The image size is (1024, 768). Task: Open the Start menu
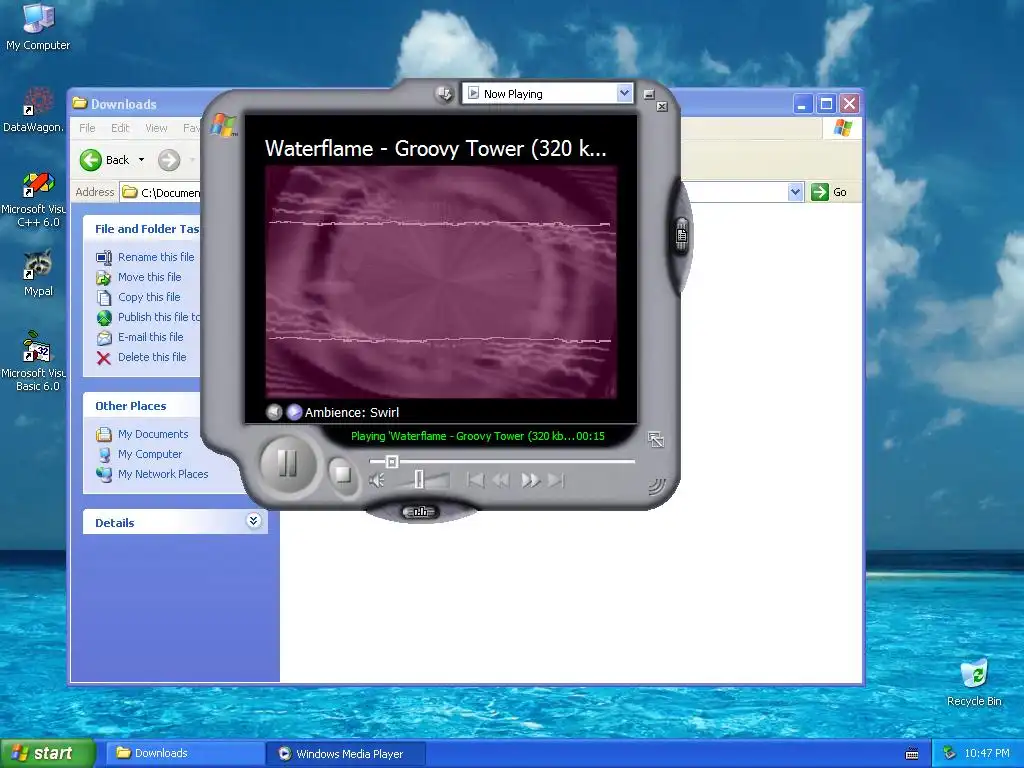tap(47, 753)
